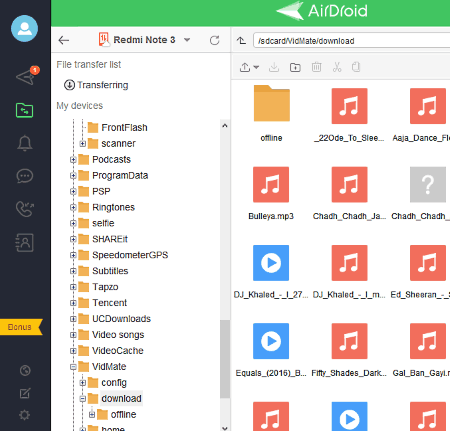Open the contacts icon in sidebar
The height and width of the screenshot is (431, 450).
coord(24,242)
